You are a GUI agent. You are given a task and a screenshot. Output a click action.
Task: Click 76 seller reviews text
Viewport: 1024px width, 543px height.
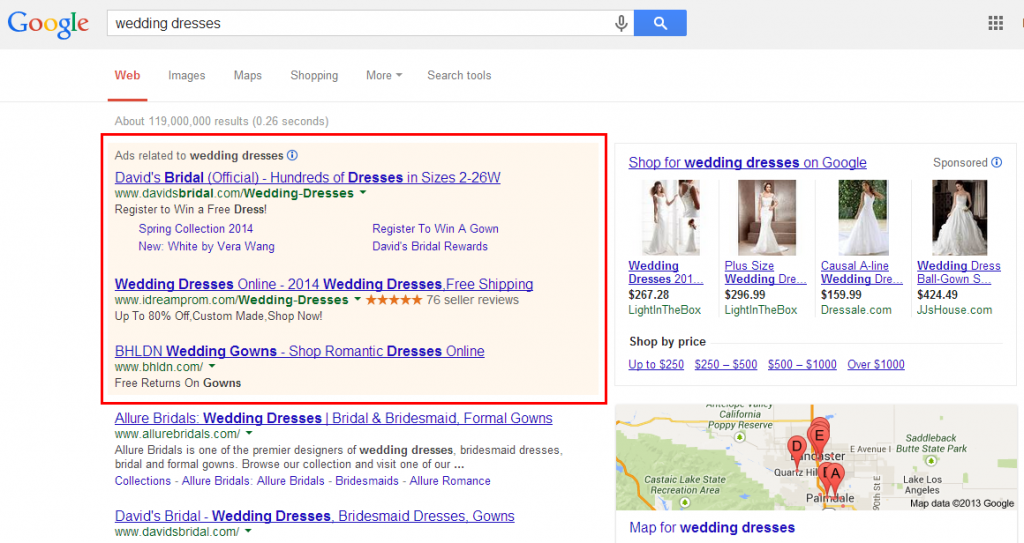coord(472,300)
